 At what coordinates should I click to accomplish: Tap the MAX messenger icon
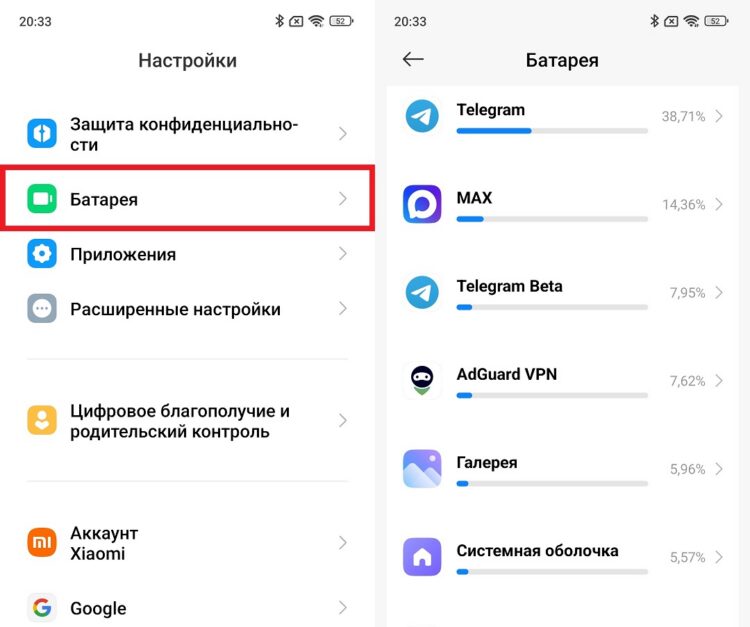coord(422,204)
